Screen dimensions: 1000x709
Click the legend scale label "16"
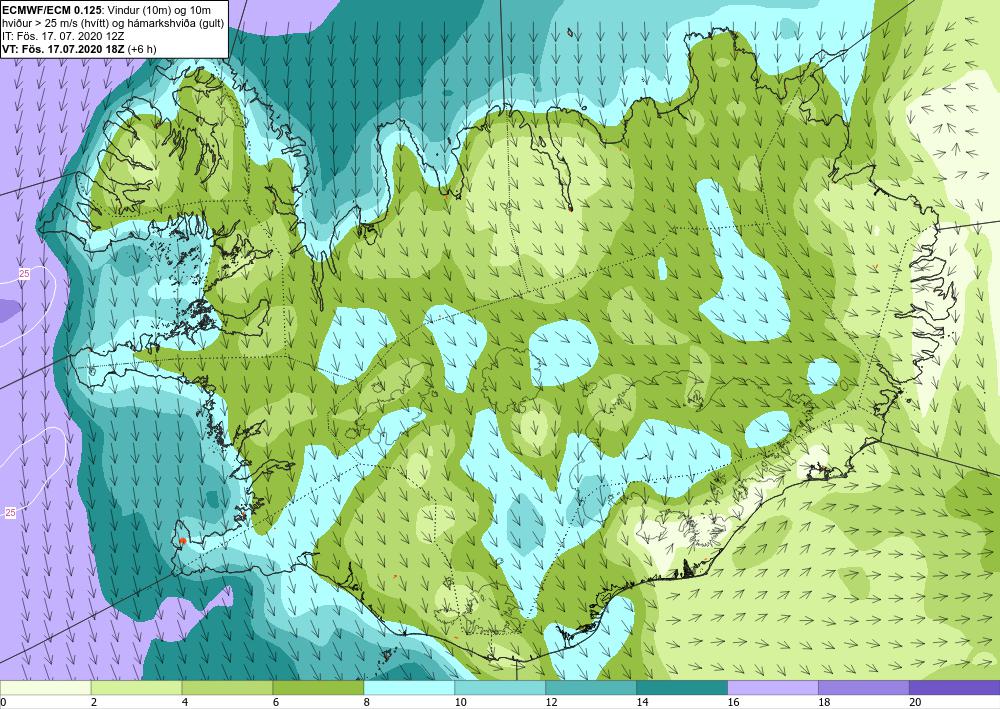[733, 703]
